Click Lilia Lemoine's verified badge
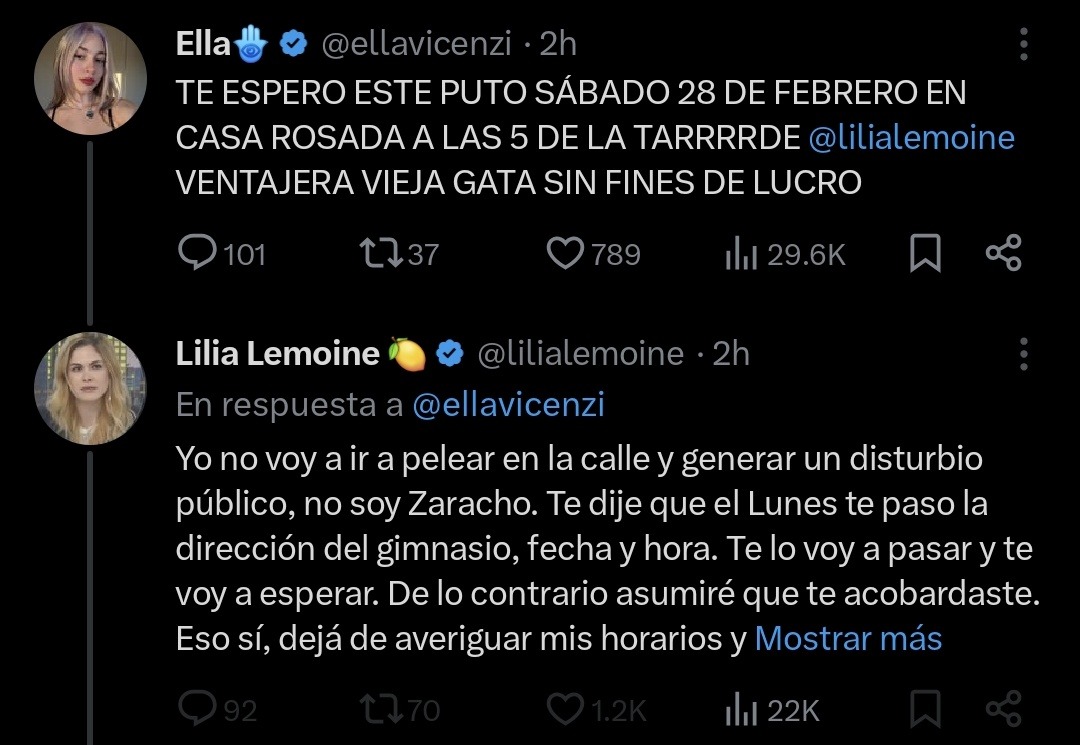The image size is (1080, 745). click(448, 352)
